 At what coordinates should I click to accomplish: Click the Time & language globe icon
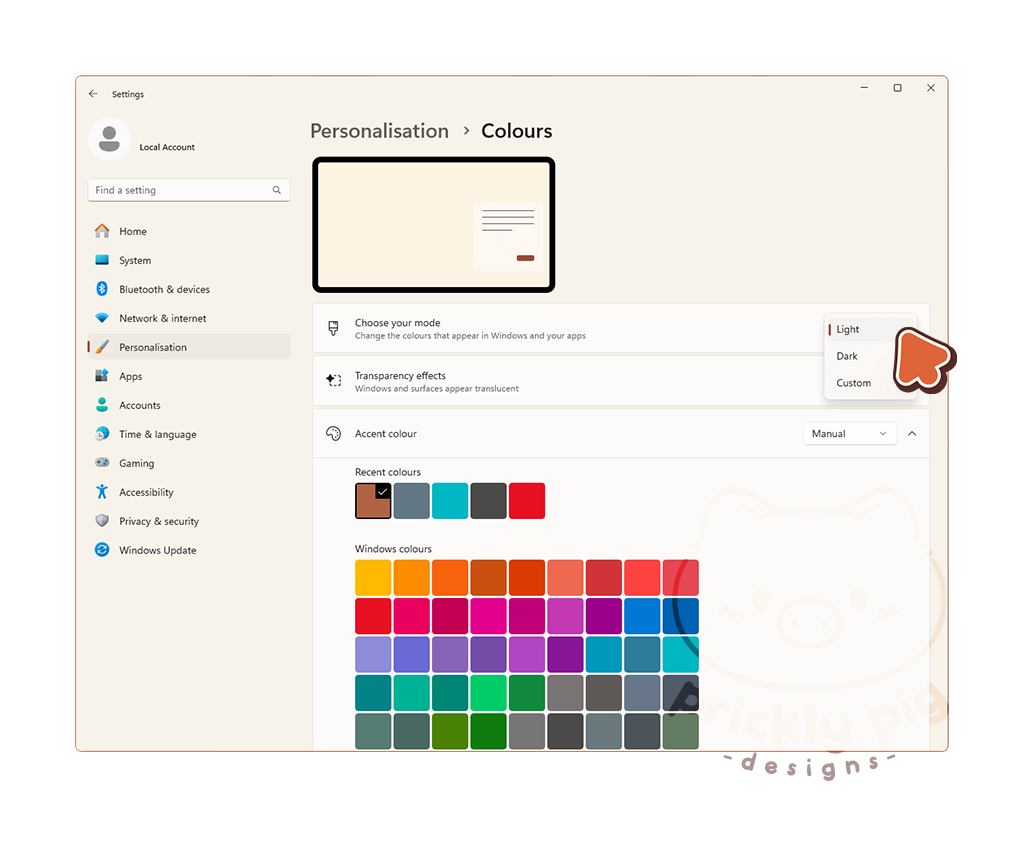(102, 434)
